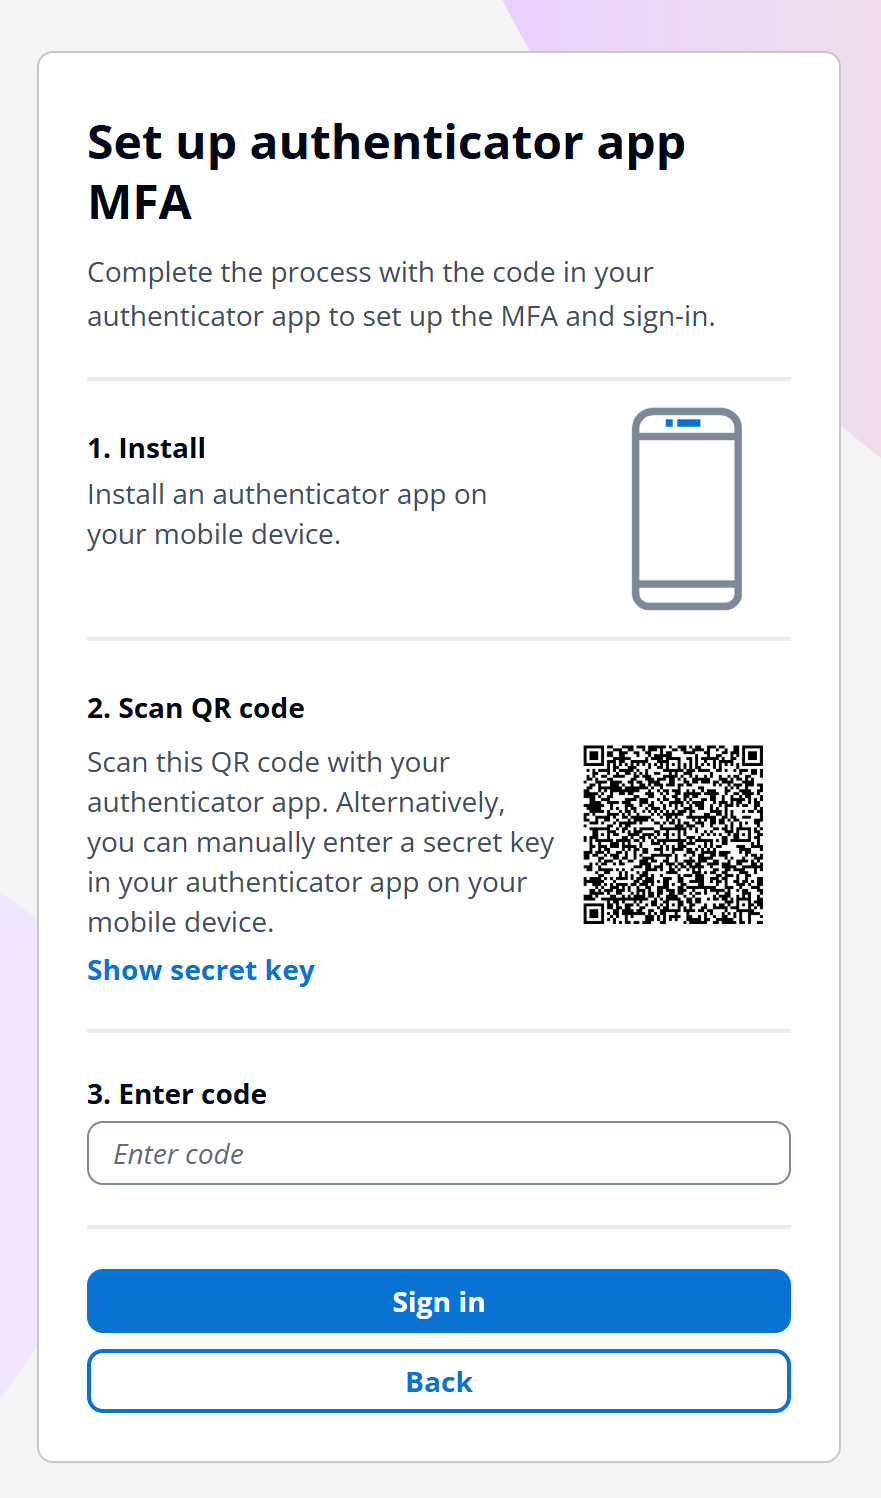Click the bottom bezel of the phone icon
Viewport: 881px width, 1498px height.
687,593
